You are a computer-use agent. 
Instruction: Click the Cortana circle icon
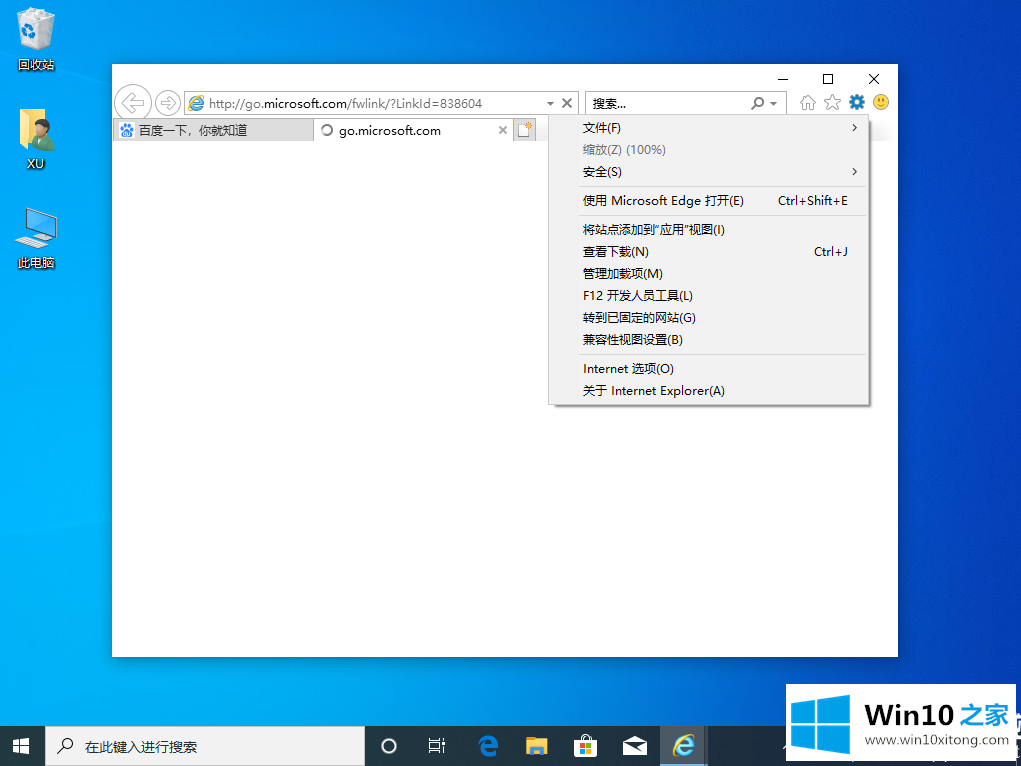(x=389, y=746)
